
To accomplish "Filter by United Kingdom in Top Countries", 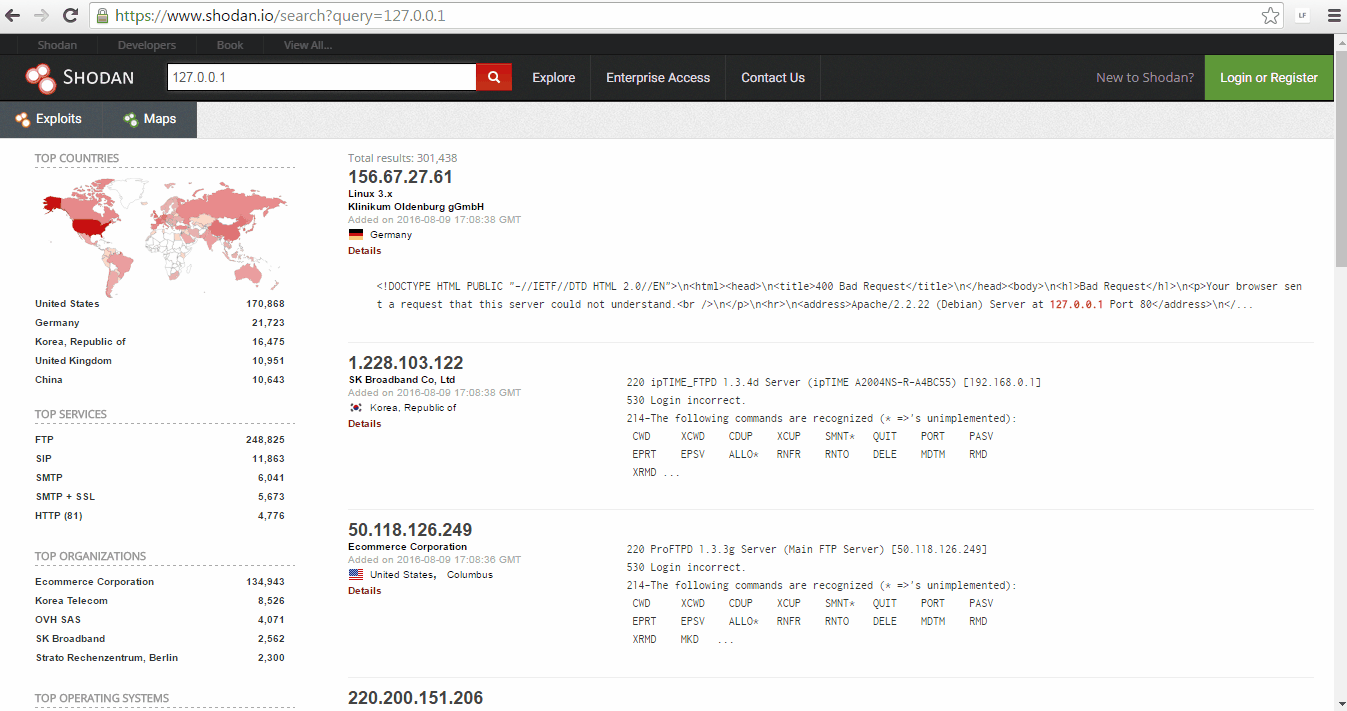I will click(x=73, y=361).
